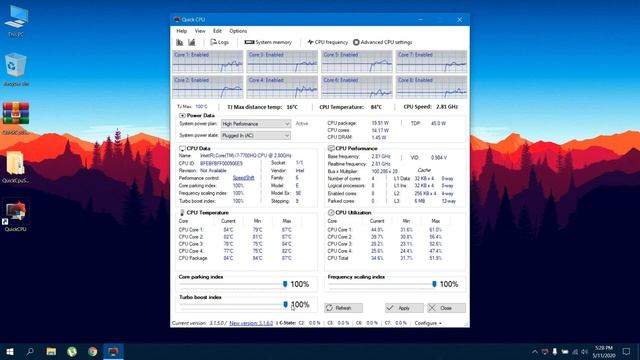
Task: Click the Apply button
Action: click(404, 308)
